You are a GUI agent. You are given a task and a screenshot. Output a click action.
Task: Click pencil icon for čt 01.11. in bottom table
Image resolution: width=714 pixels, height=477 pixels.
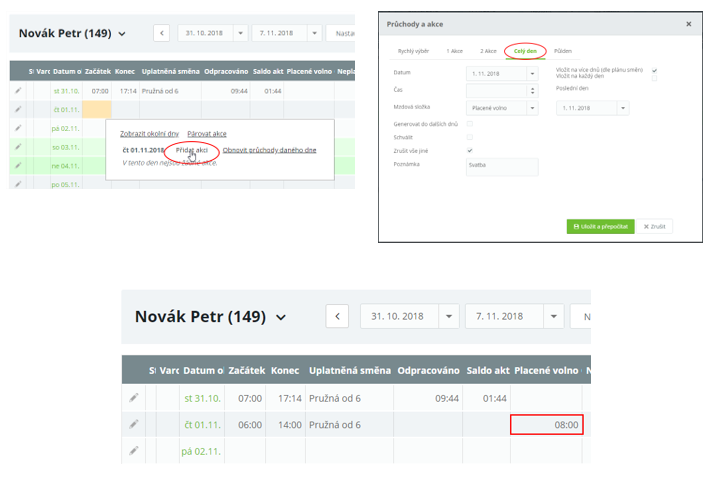[134, 424]
